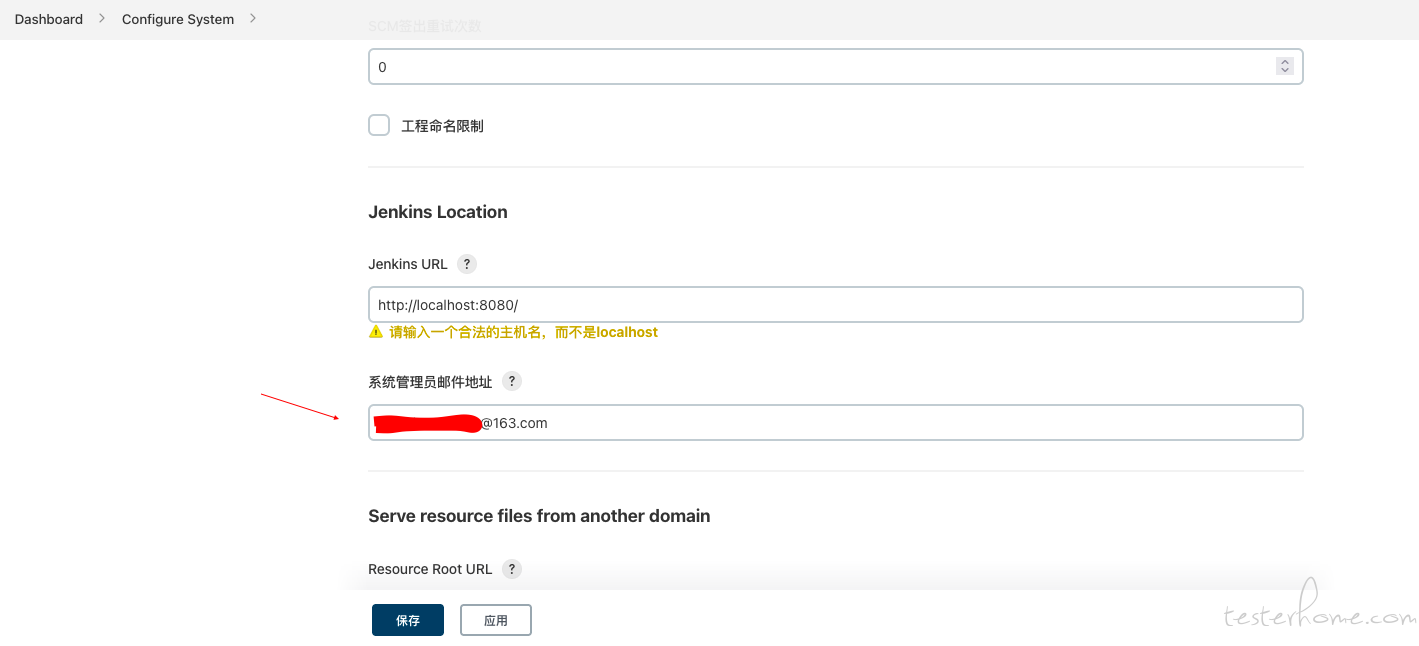
Task: Go to Dashboard breadcrumb
Action: tap(49, 19)
